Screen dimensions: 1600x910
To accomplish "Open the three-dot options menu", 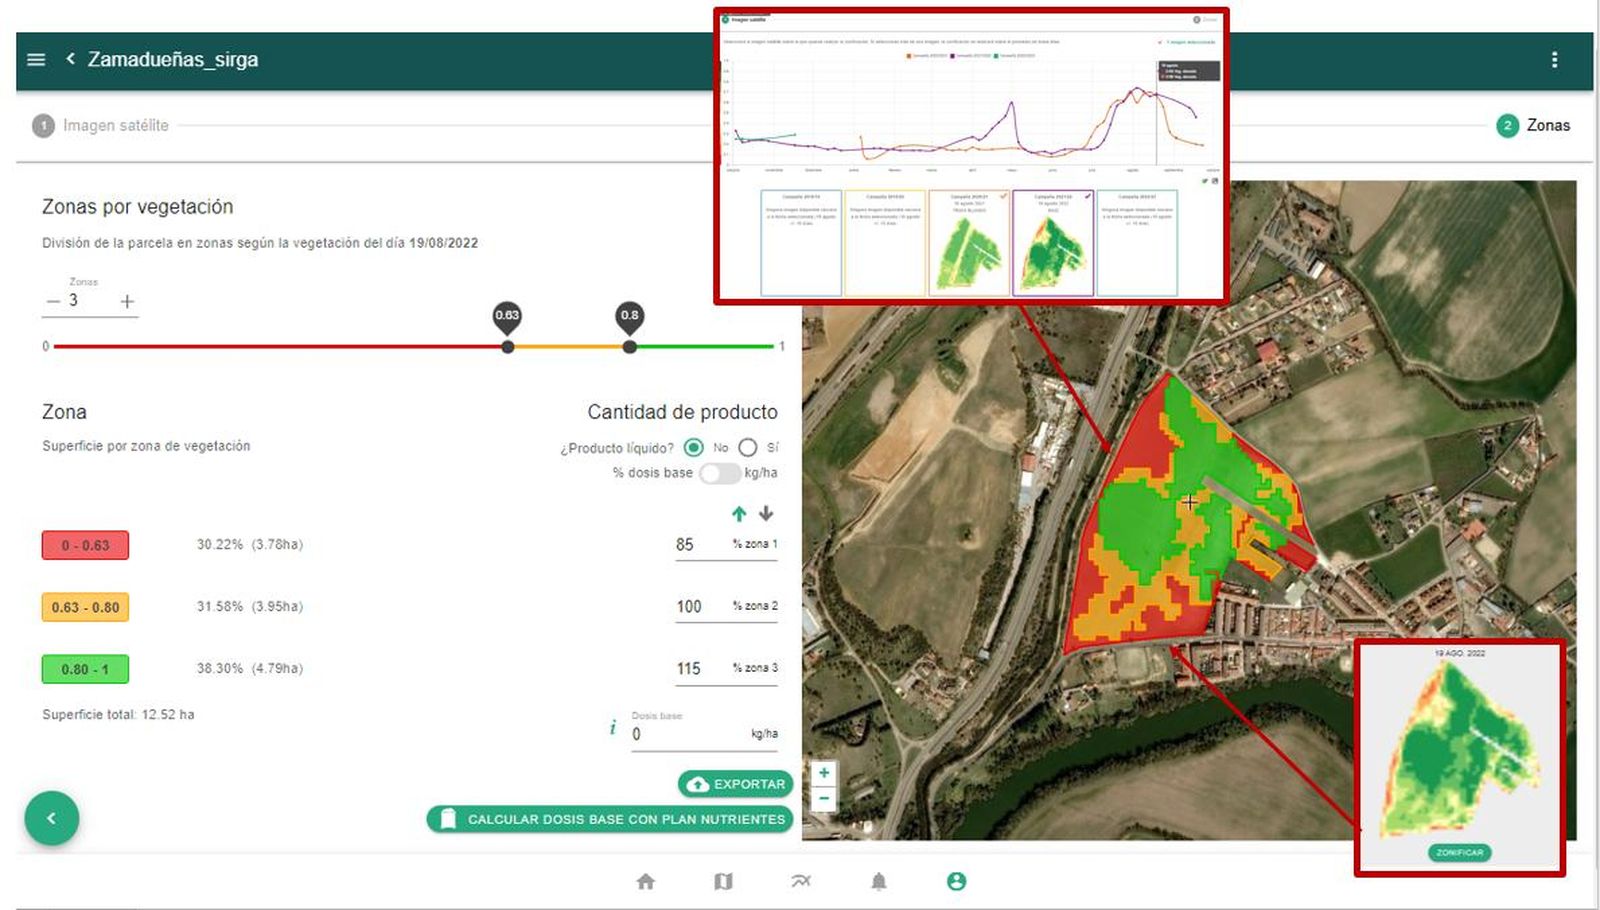I will pyautogui.click(x=1556, y=60).
